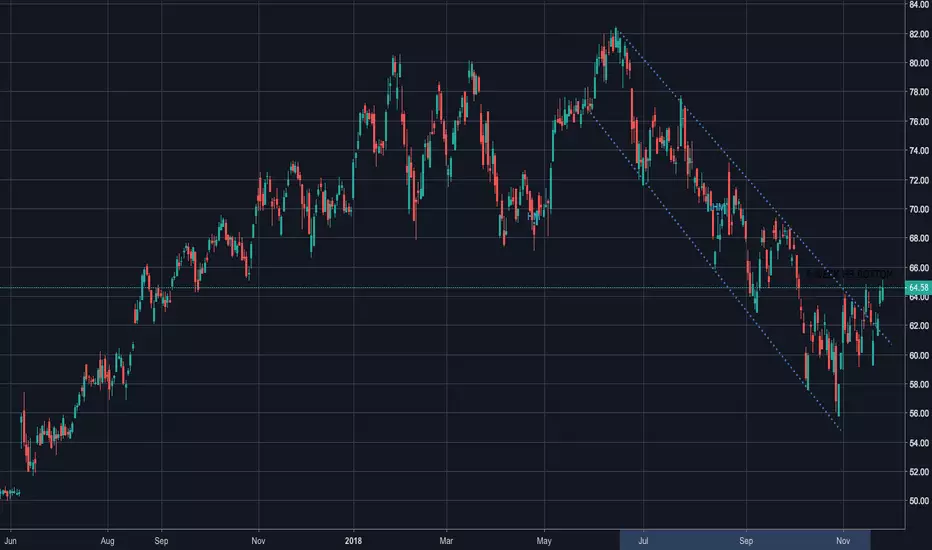The image size is (932, 550).
Task: Click the Sep label next to Aug
Action: coord(161,541)
